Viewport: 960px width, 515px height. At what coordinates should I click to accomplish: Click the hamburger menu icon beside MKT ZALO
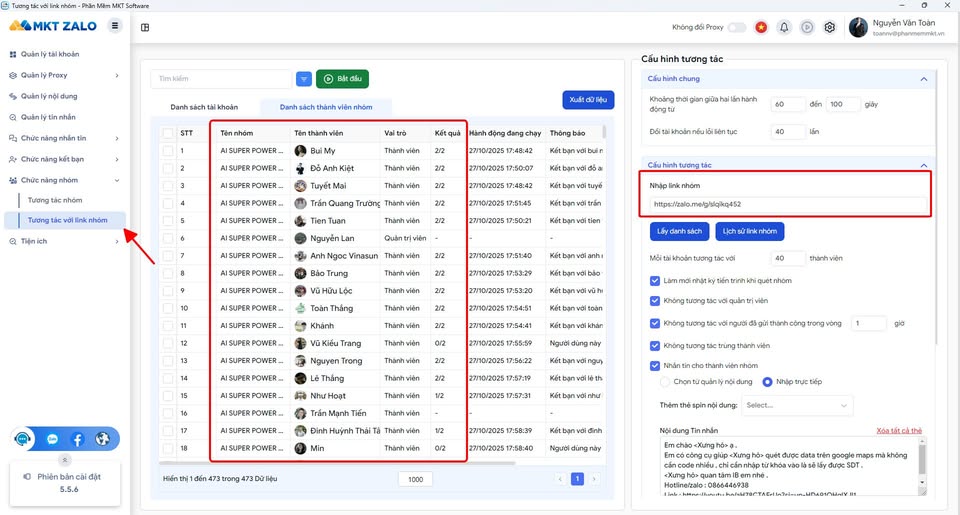point(114,26)
